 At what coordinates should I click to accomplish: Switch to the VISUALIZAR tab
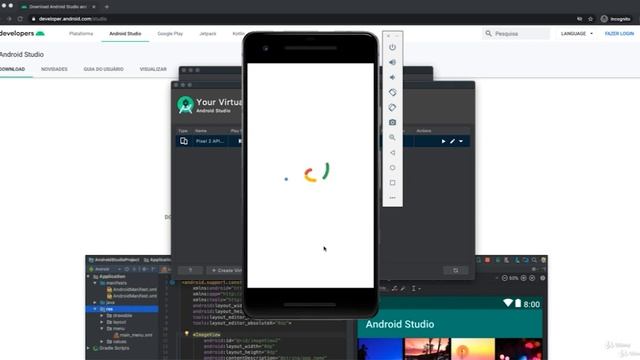[153, 69]
